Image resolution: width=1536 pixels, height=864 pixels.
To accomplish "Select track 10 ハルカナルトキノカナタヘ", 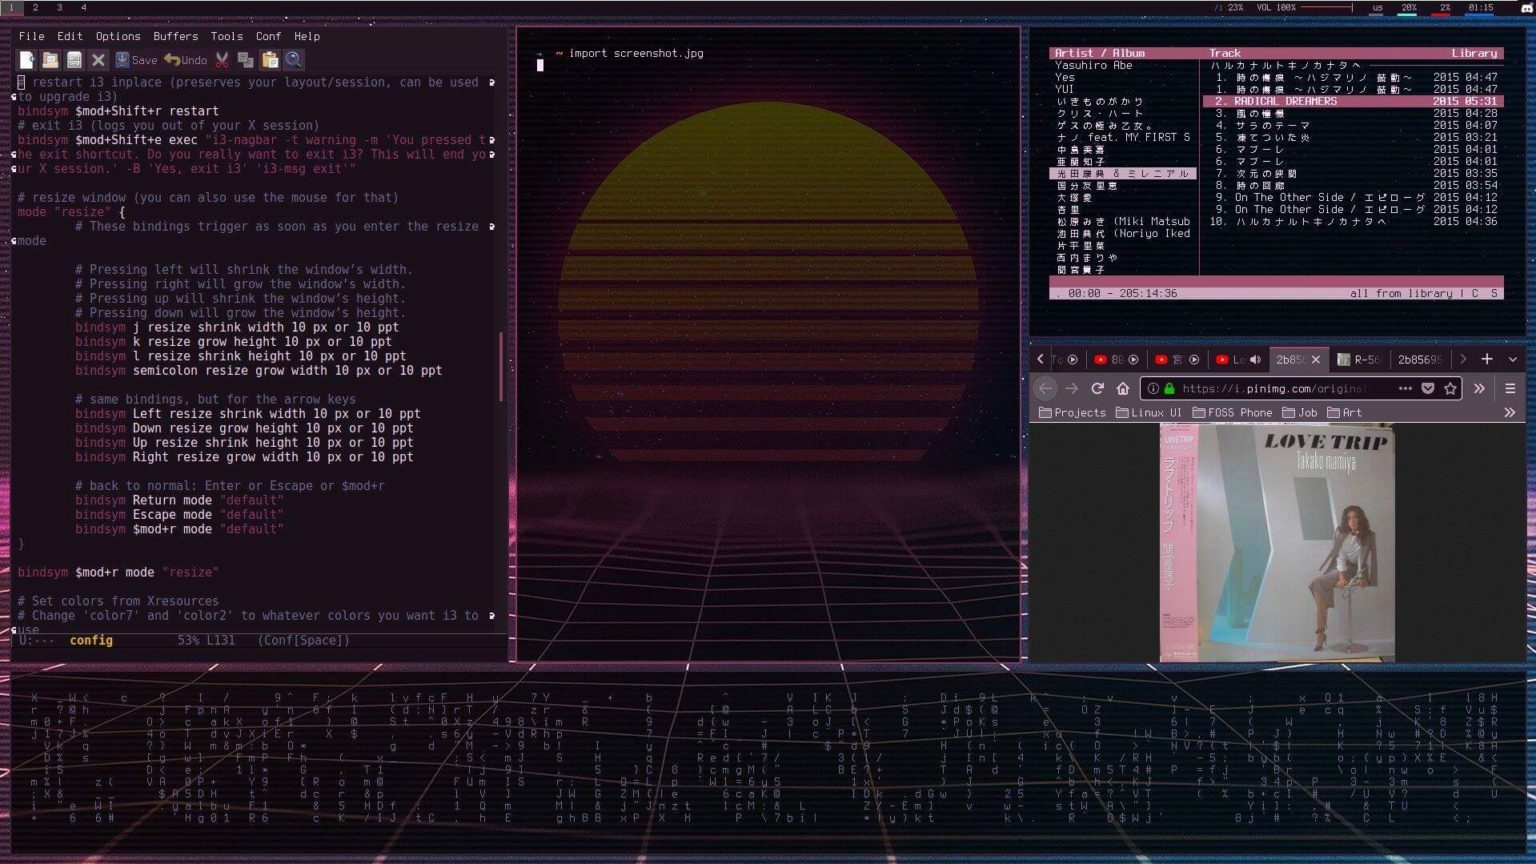I will (x=1353, y=221).
